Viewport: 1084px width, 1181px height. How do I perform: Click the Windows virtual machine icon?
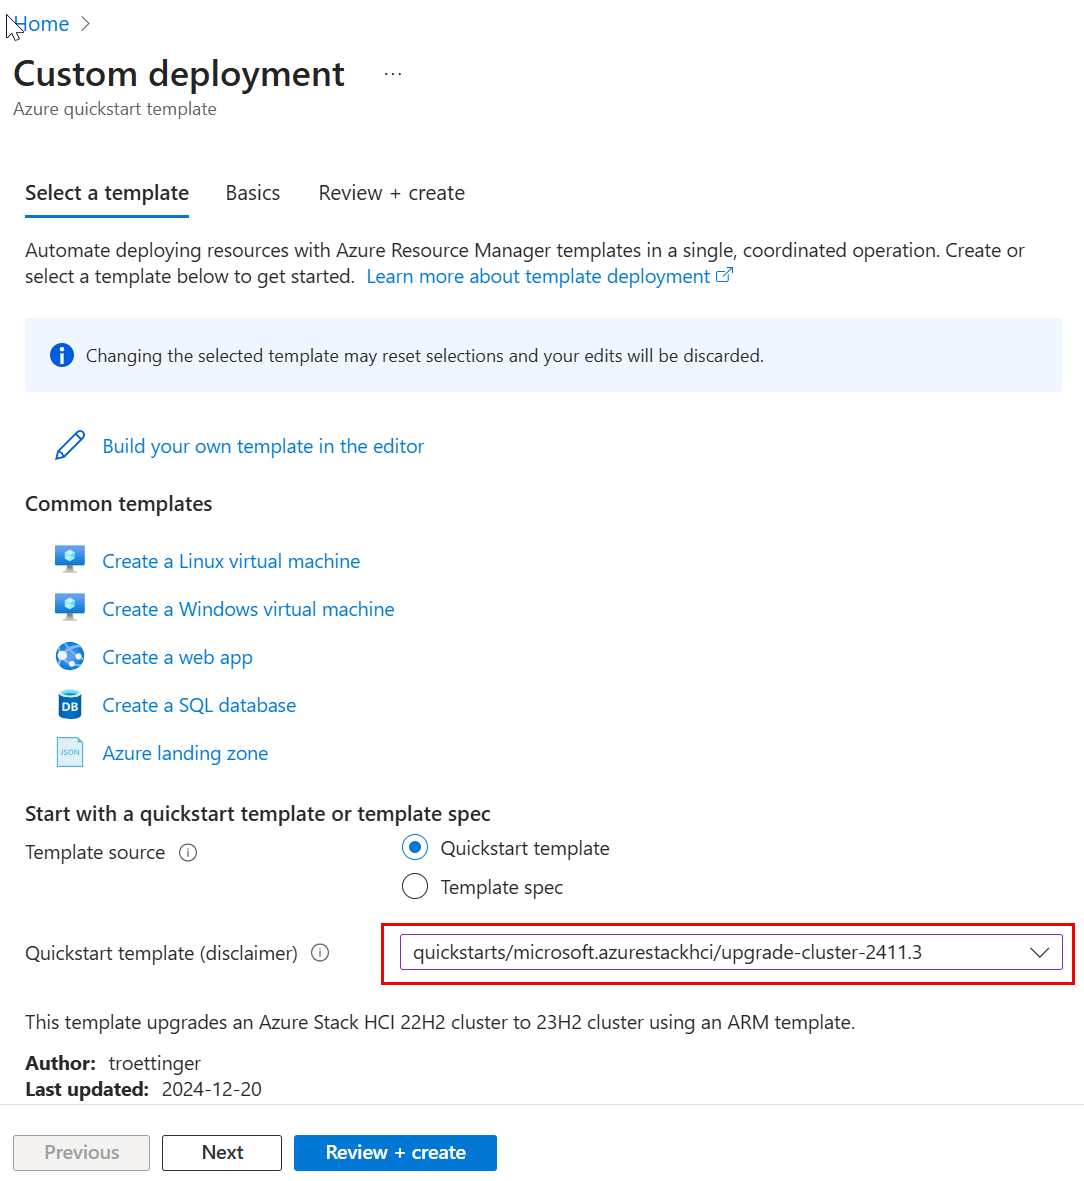[70, 607]
